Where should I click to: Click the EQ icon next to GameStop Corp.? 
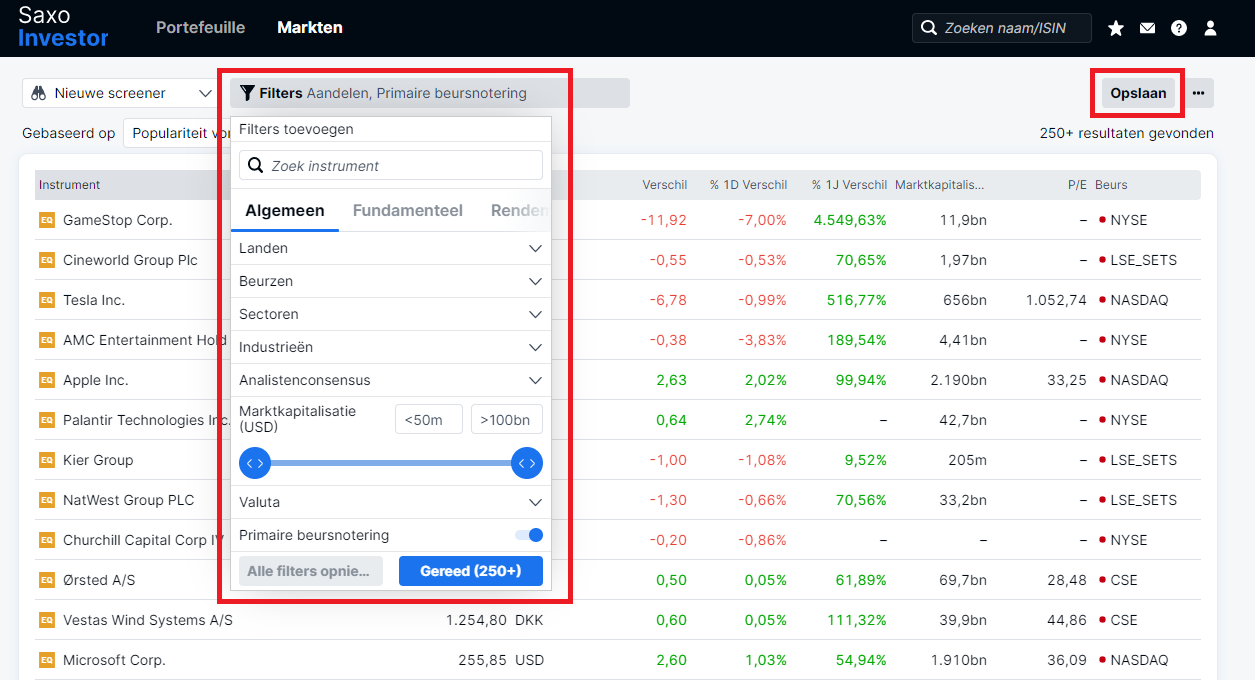coord(46,220)
